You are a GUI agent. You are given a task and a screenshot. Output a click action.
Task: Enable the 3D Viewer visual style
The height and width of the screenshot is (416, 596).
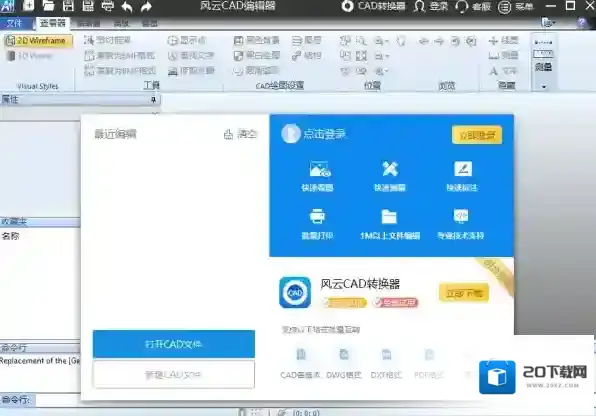(x=30, y=56)
